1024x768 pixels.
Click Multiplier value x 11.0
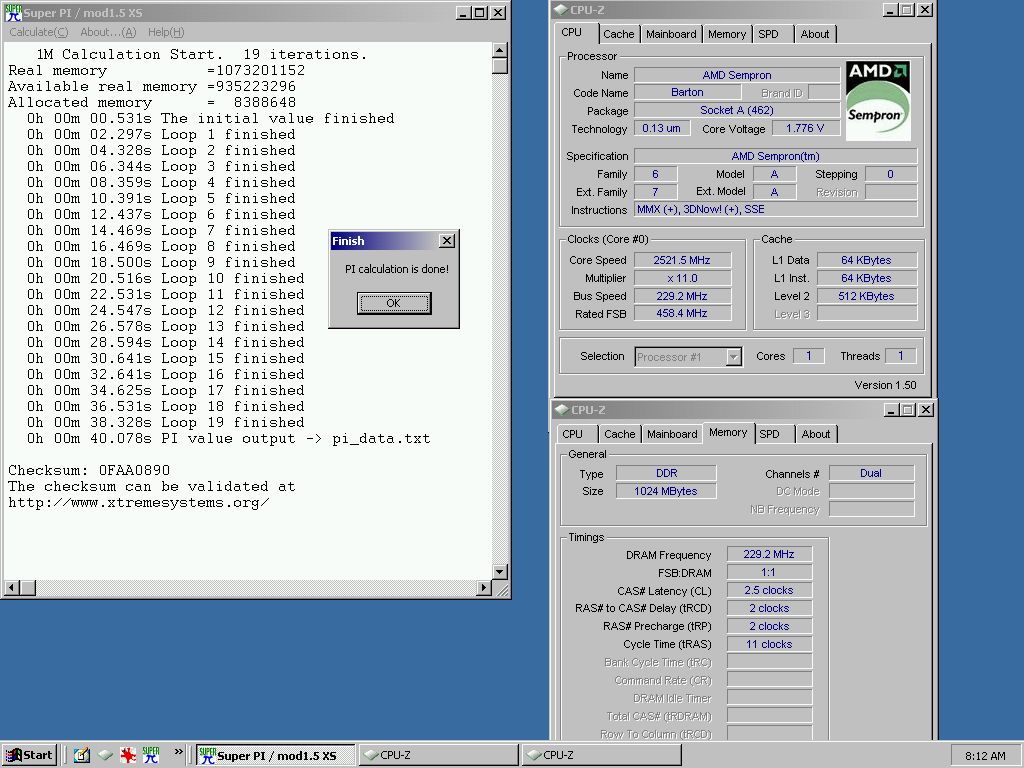click(x=682, y=278)
